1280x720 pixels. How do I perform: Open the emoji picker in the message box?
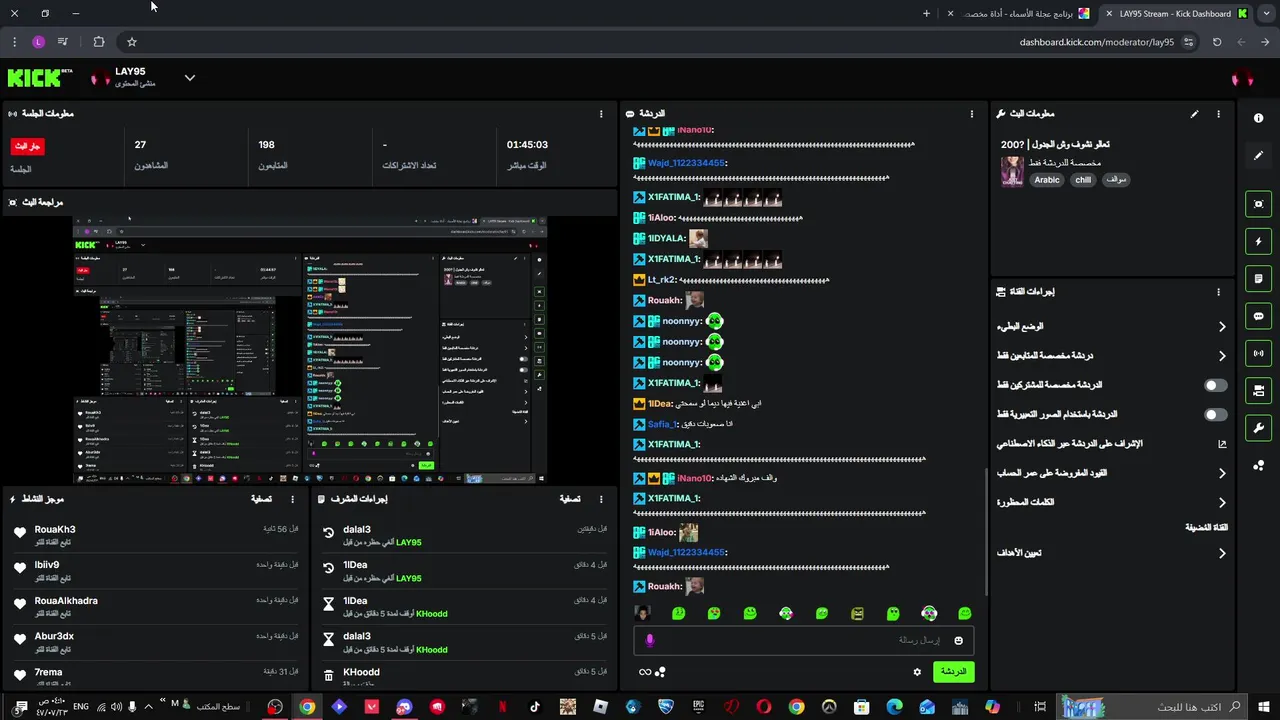pyautogui.click(x=958, y=640)
